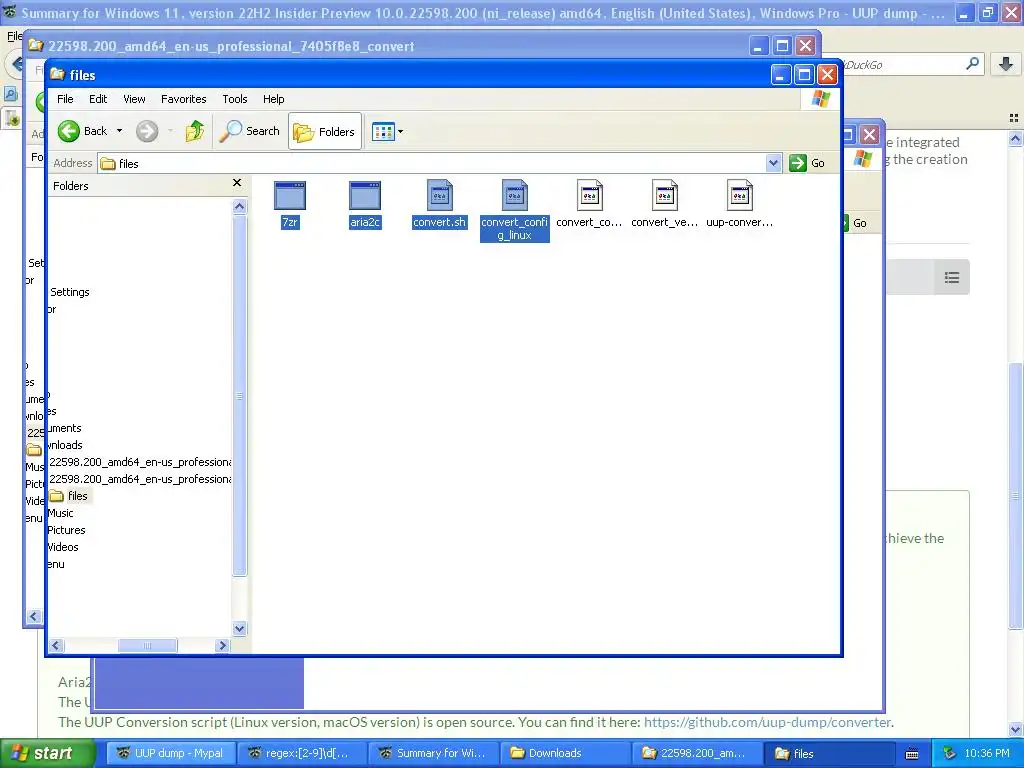Go up one folder level

pyautogui.click(x=195, y=131)
